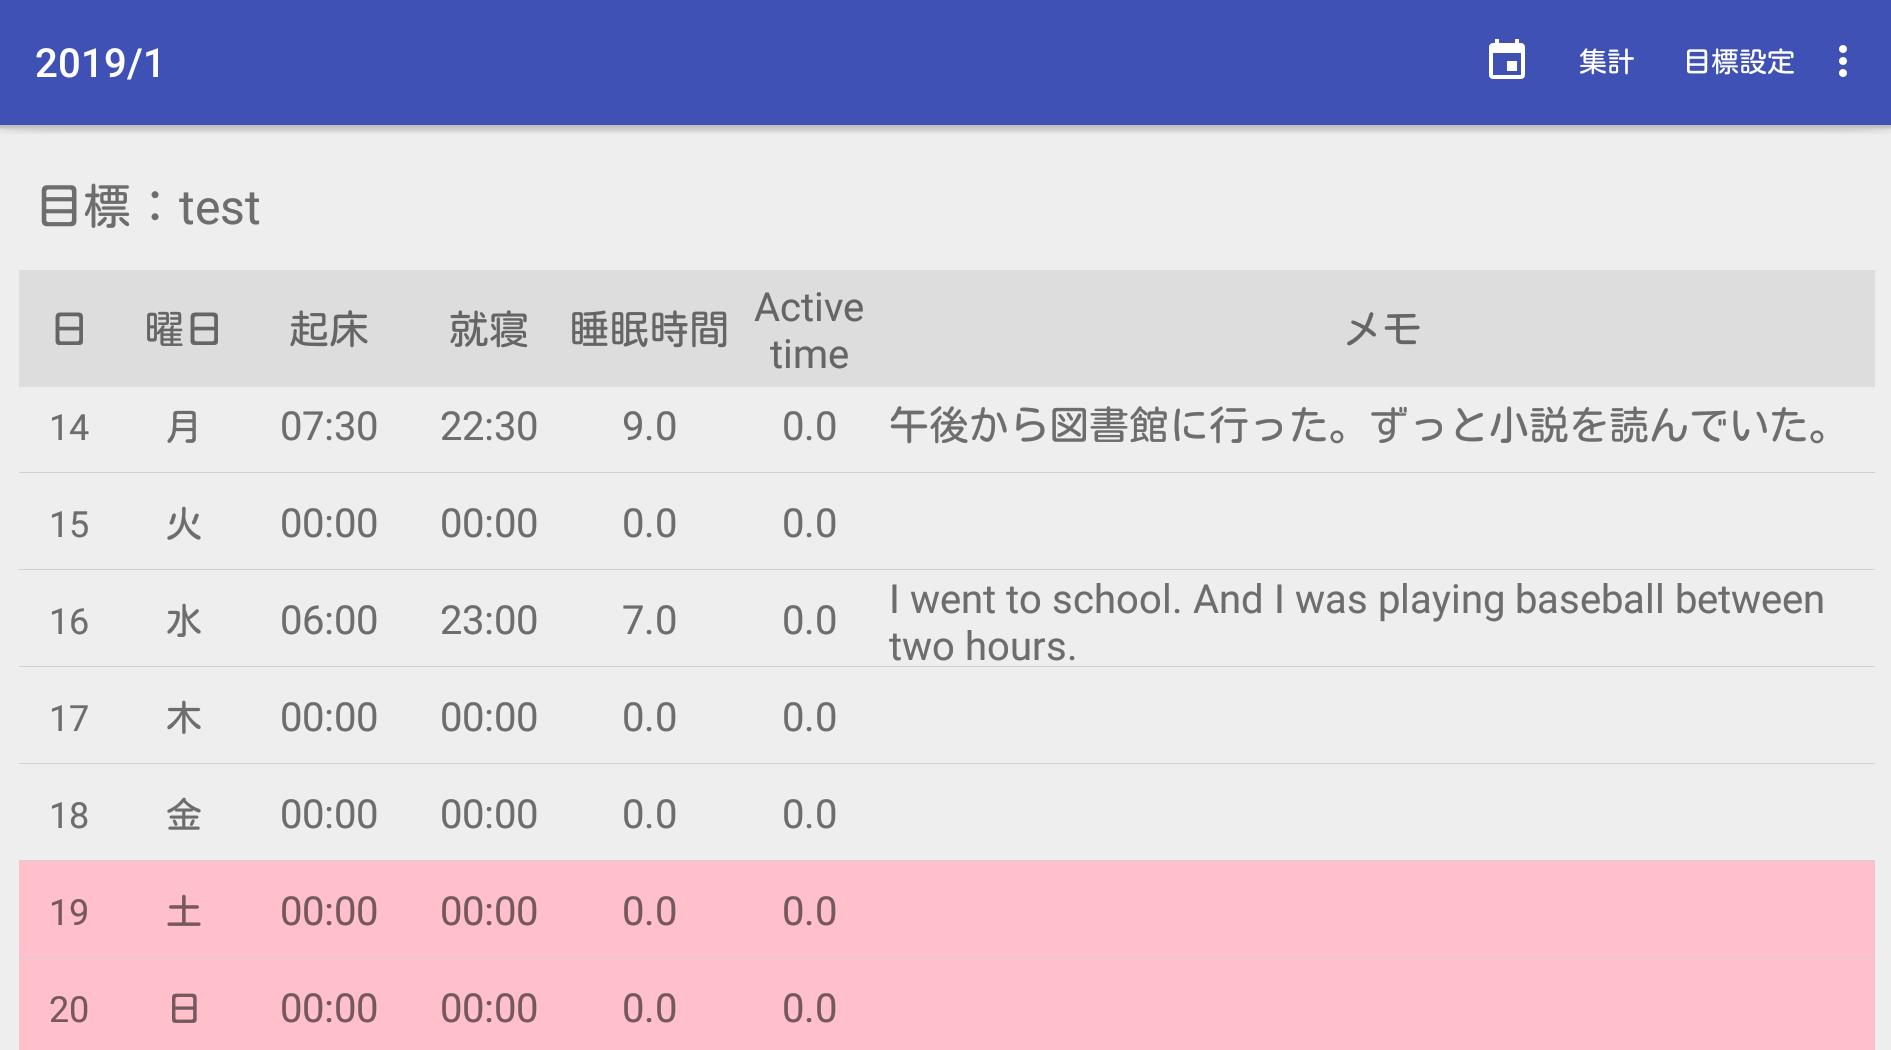The width and height of the screenshot is (1891, 1050).
Task: Select 水 weekday cell
Action: coord(183,621)
